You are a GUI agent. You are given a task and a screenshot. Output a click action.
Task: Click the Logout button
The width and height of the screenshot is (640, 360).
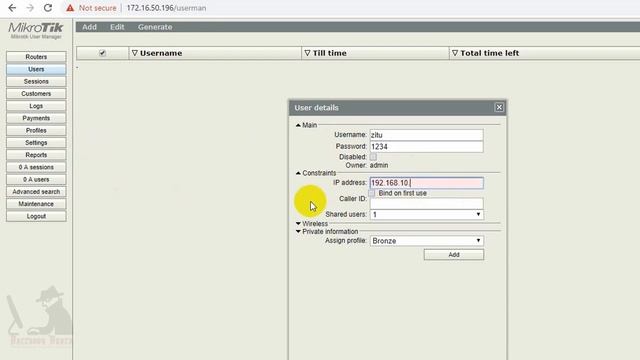pyautogui.click(x=36, y=216)
